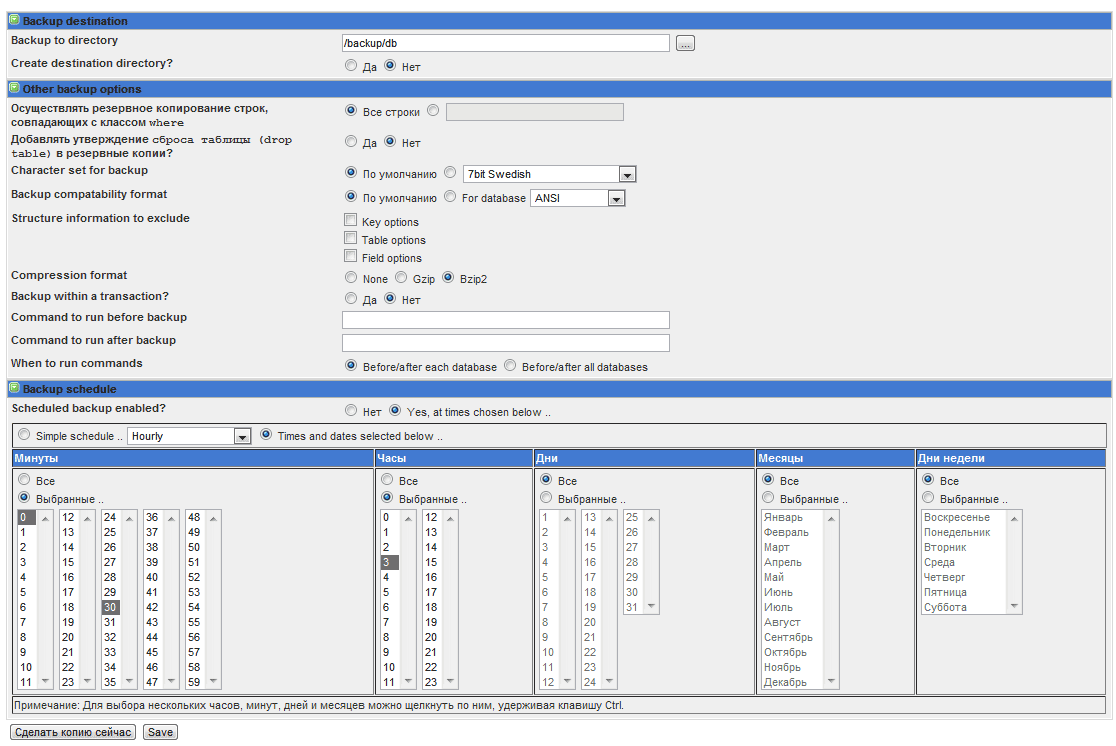Click the Command to run before backup field
The height and width of the screenshot is (746, 1116).
tap(505, 319)
